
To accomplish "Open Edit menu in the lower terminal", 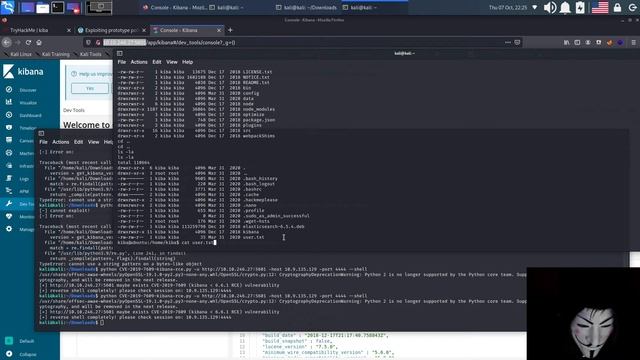I will click(x=78, y=142).
